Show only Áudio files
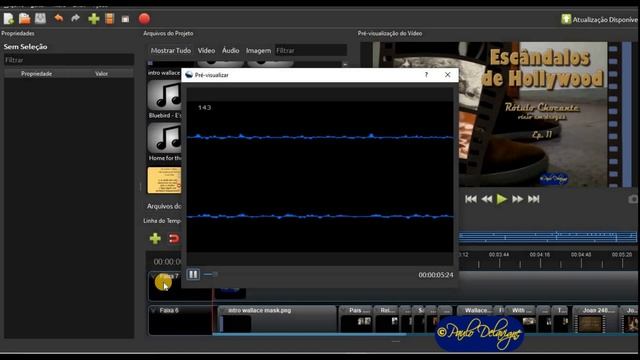The width and height of the screenshot is (640, 360). coord(231,51)
